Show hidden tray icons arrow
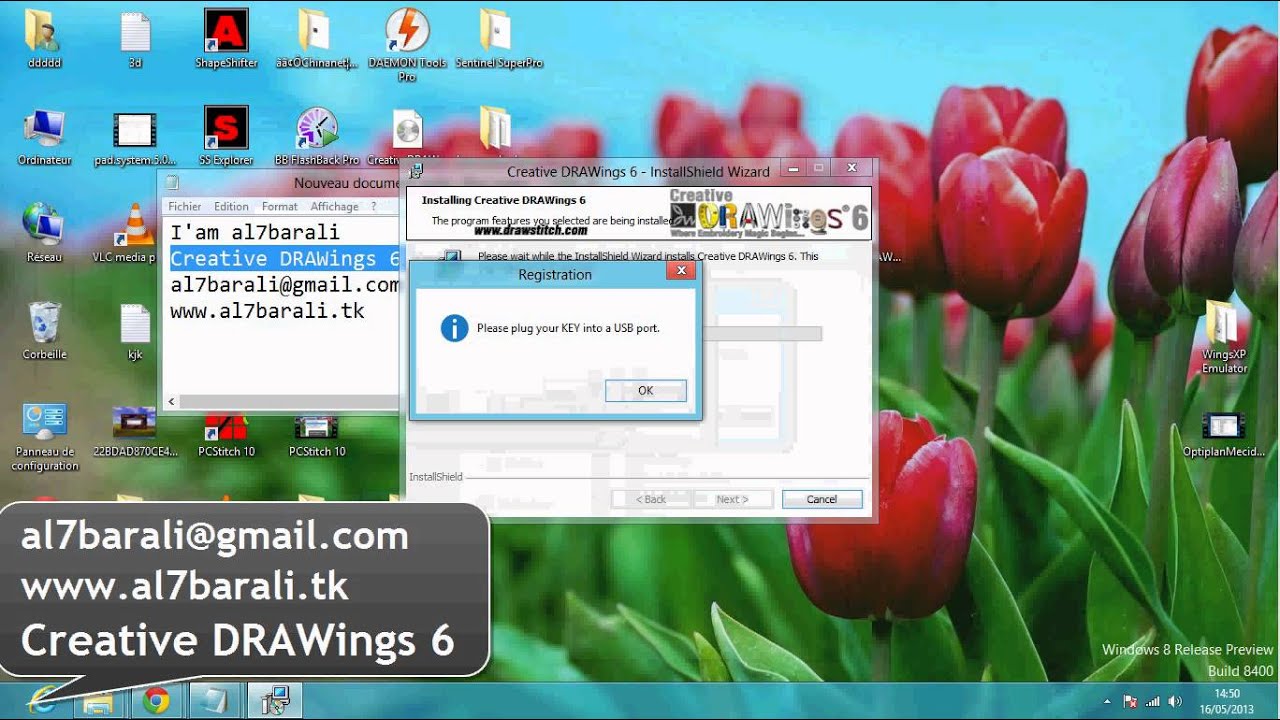Image resolution: width=1280 pixels, height=720 pixels. tap(1107, 702)
